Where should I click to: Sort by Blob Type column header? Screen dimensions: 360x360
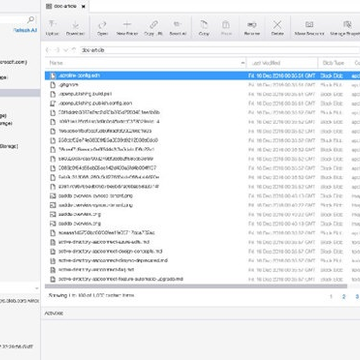[333, 63]
